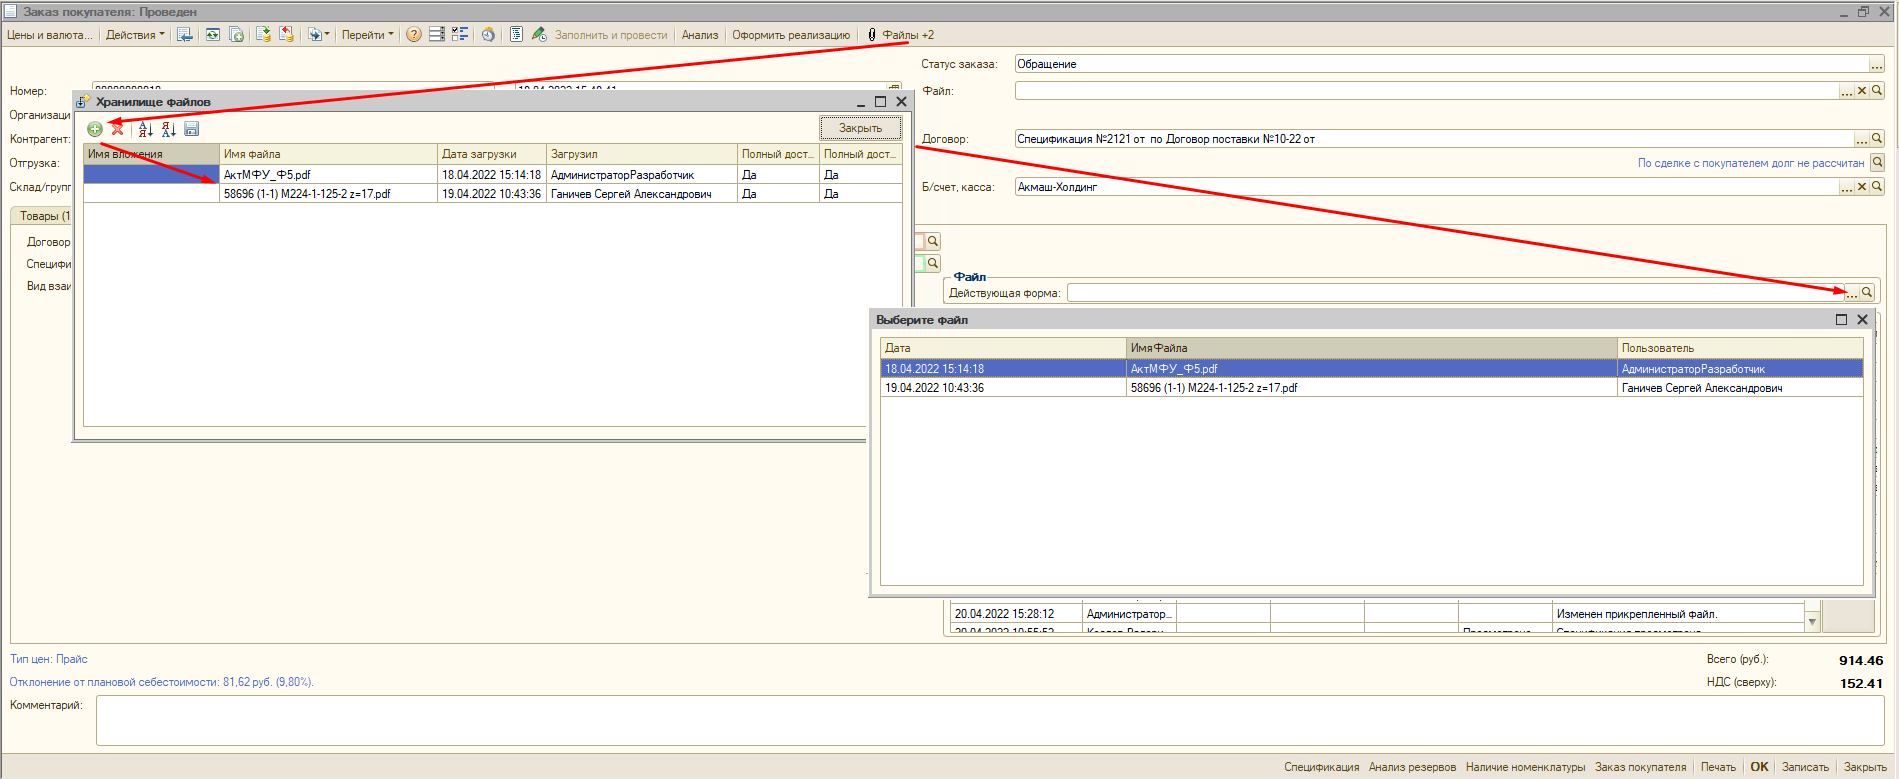
Task: Sort ascending in Хранилище файлов toolbar
Action: (146, 129)
